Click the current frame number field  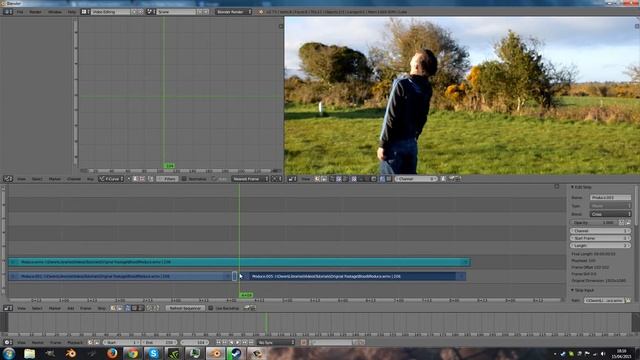pyautogui.click(x=194, y=342)
